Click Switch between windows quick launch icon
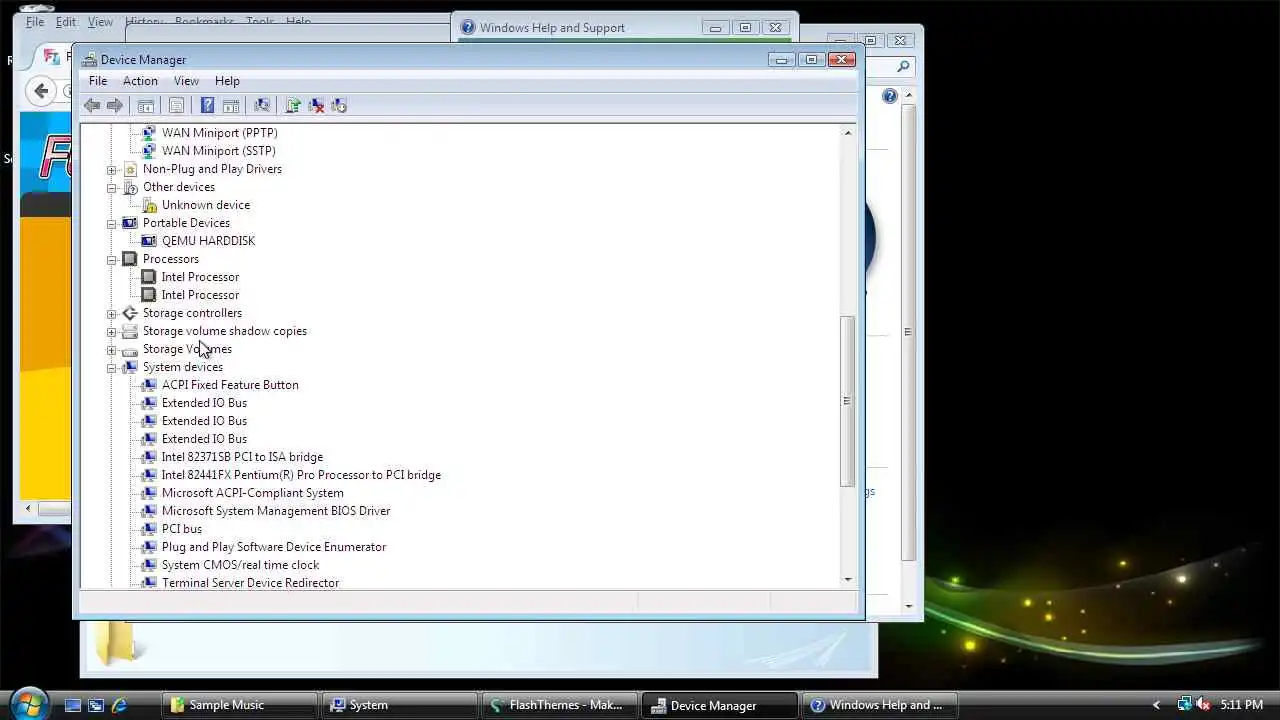Screen dimensions: 1280x720 click(96, 705)
